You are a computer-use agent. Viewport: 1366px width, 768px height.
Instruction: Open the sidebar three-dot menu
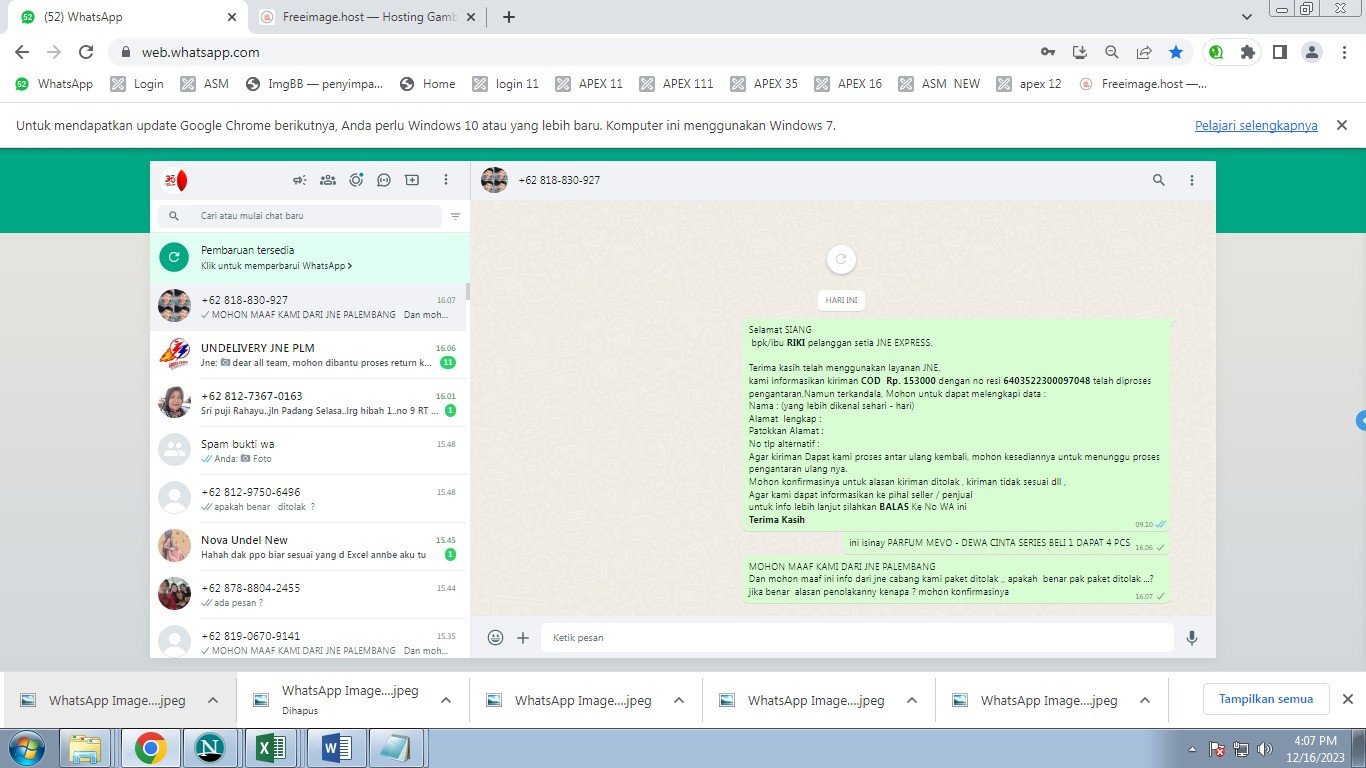point(446,180)
